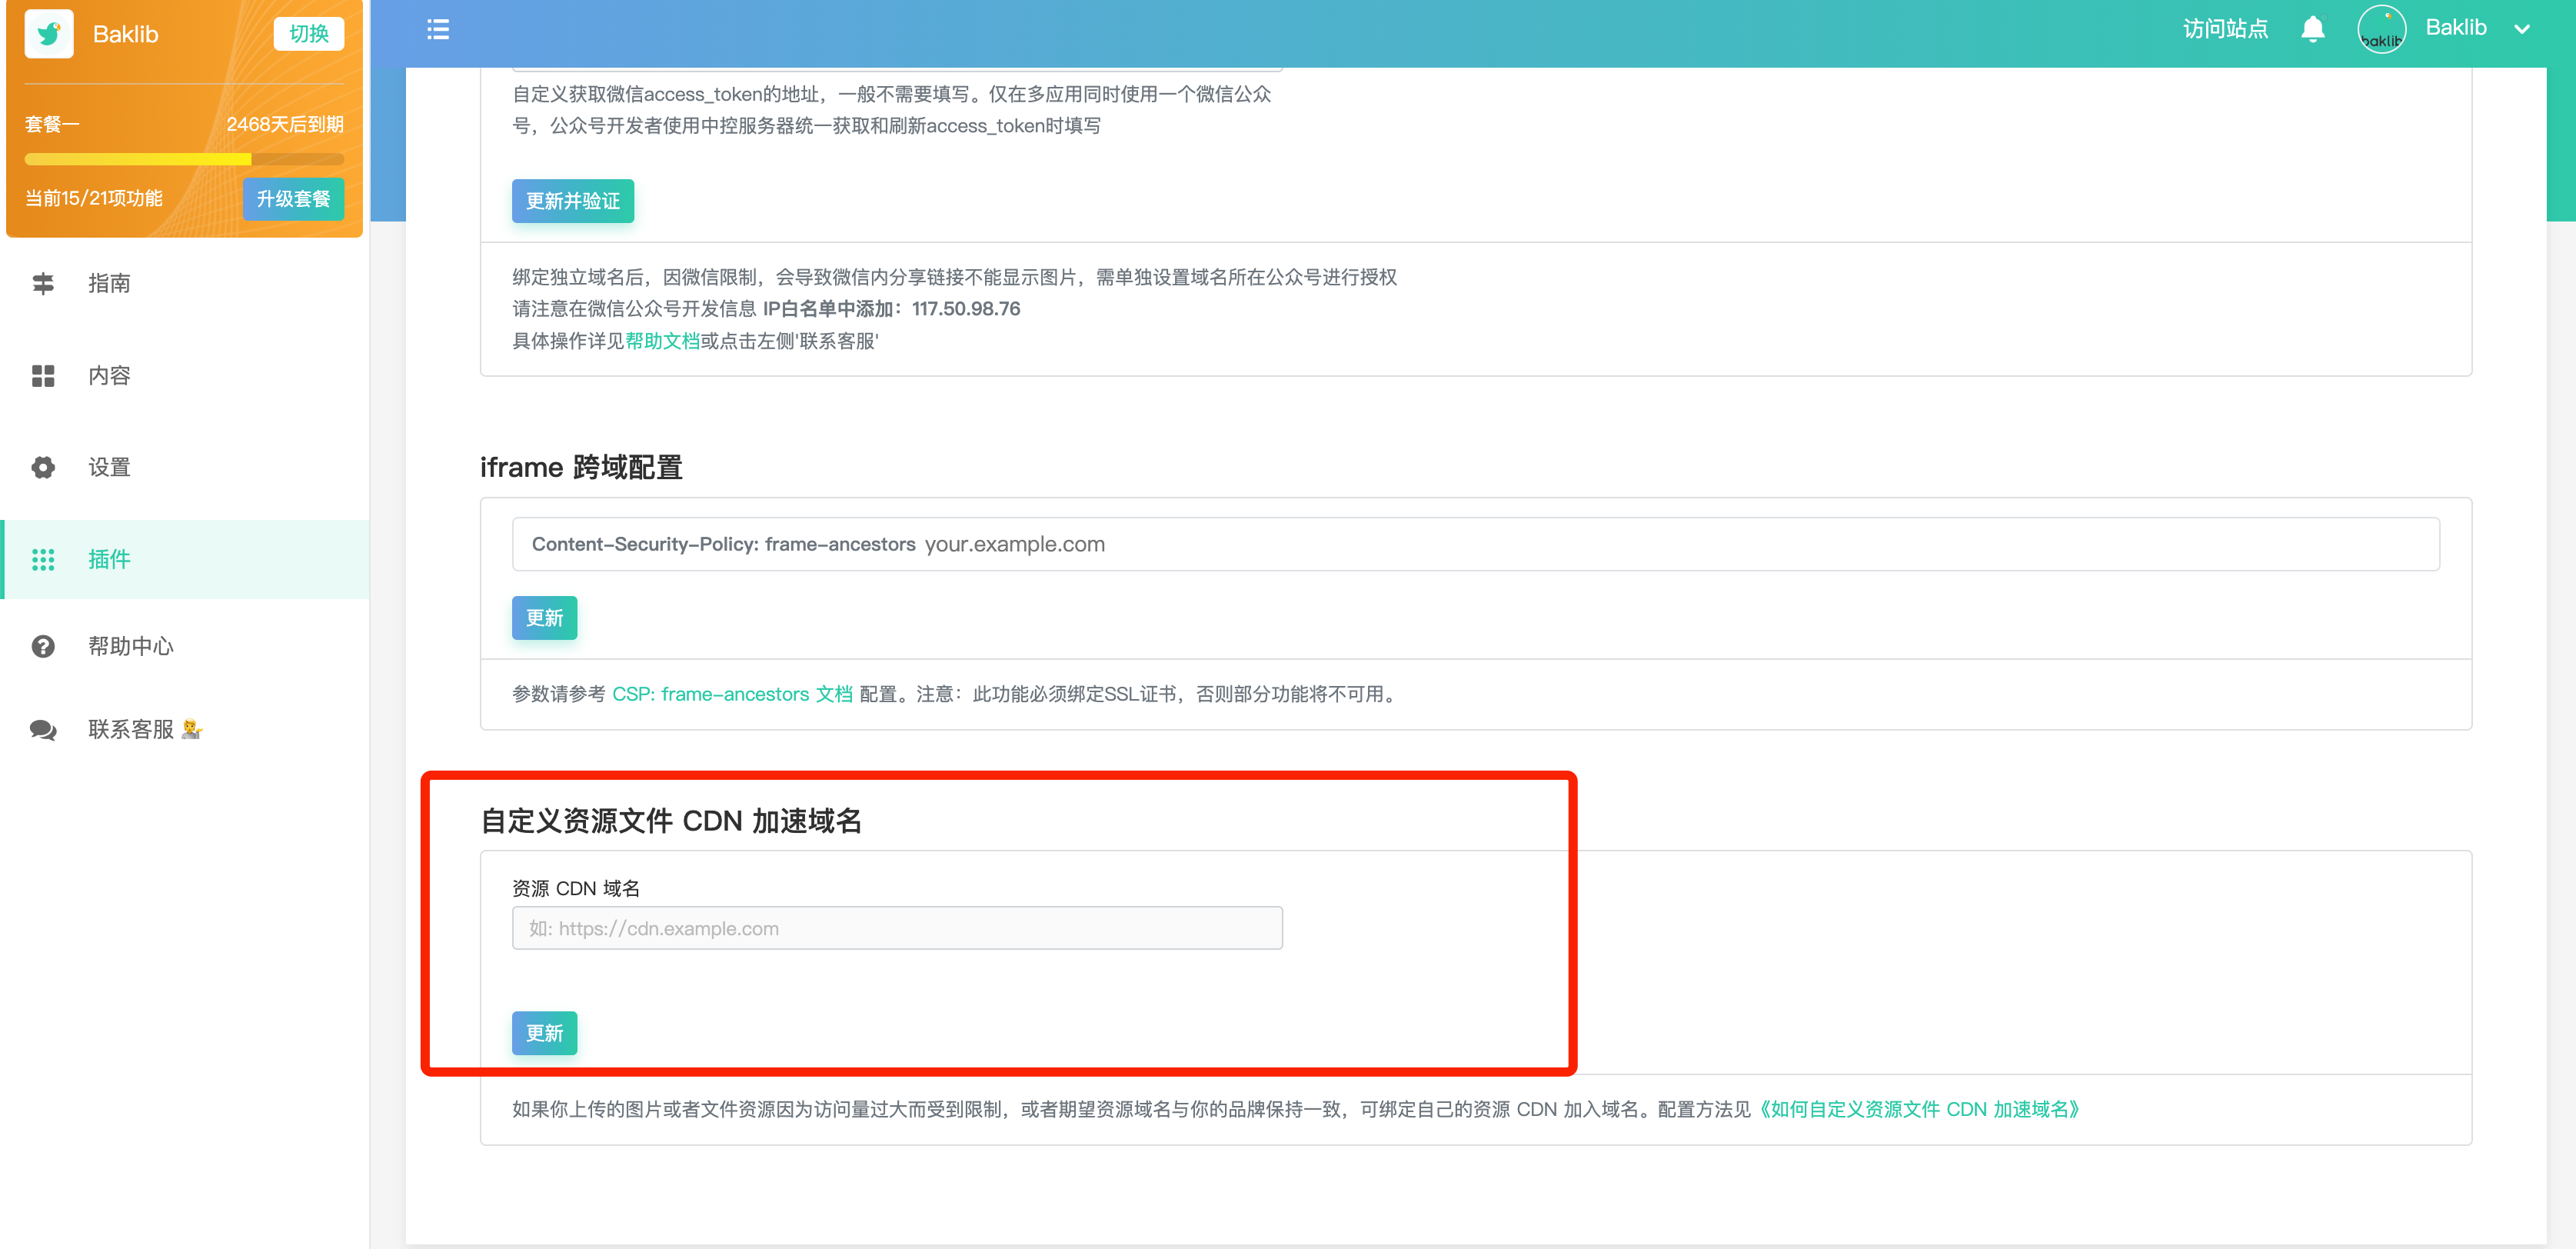The width and height of the screenshot is (2576, 1249).
Task: Click the Baklib site name in sidebar
Action: [x=126, y=34]
